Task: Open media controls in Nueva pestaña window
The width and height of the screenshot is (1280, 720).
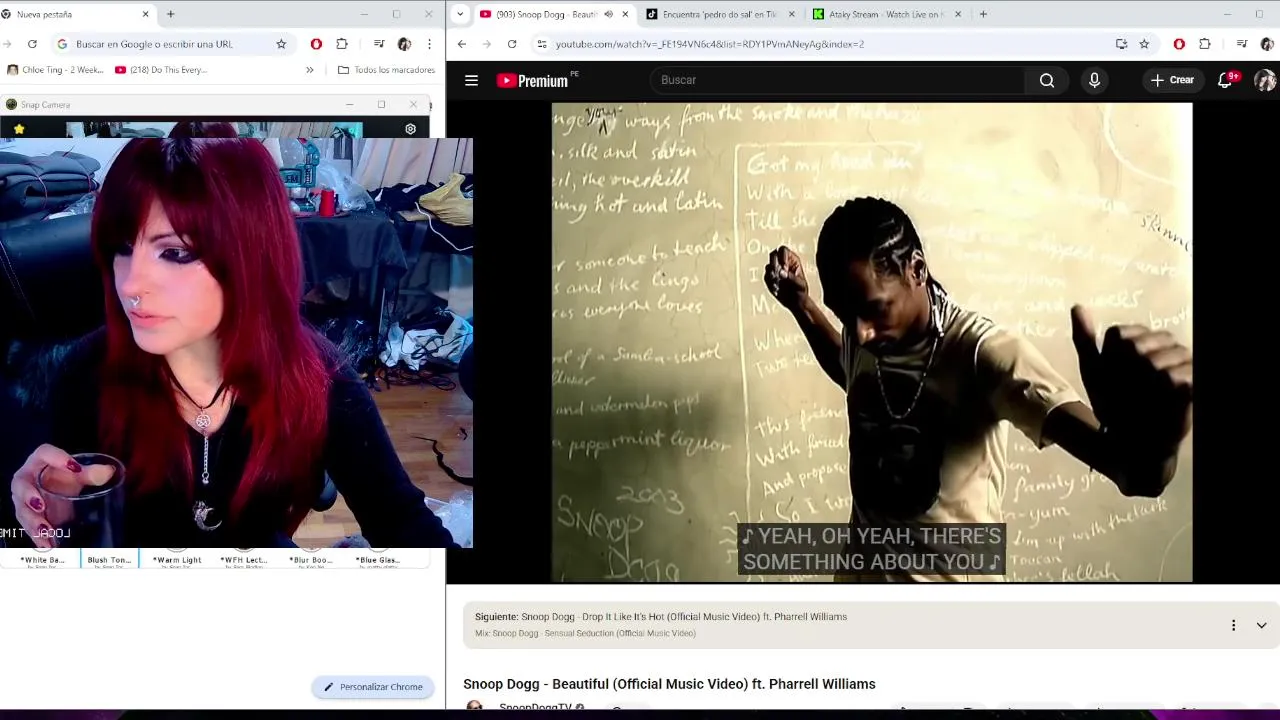Action: [379, 44]
